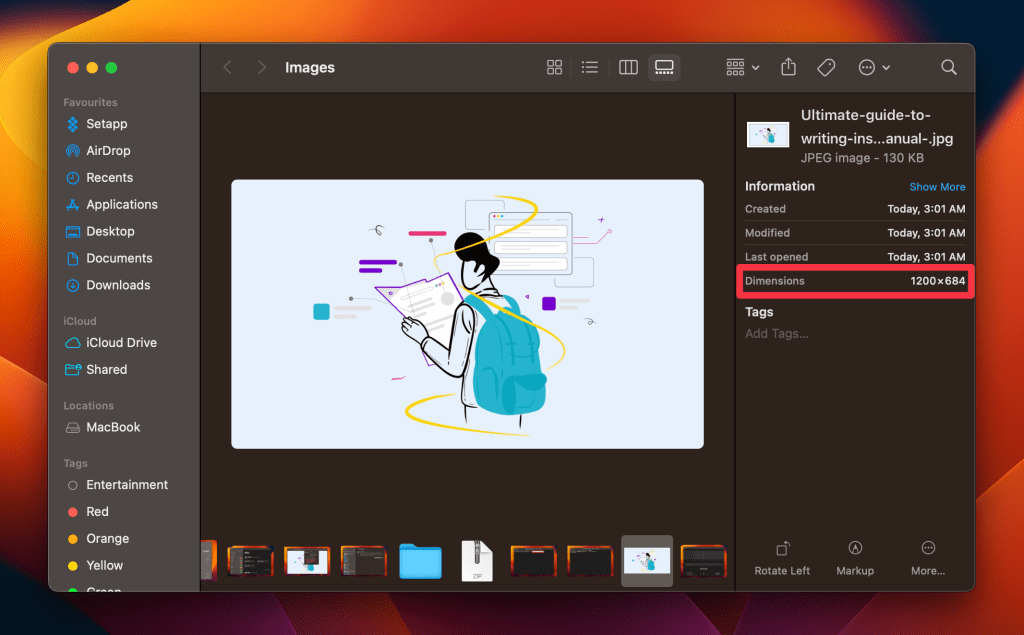This screenshot has height=635, width=1024.
Task: Open iCloud Drive in sidebar
Action: [x=121, y=342]
